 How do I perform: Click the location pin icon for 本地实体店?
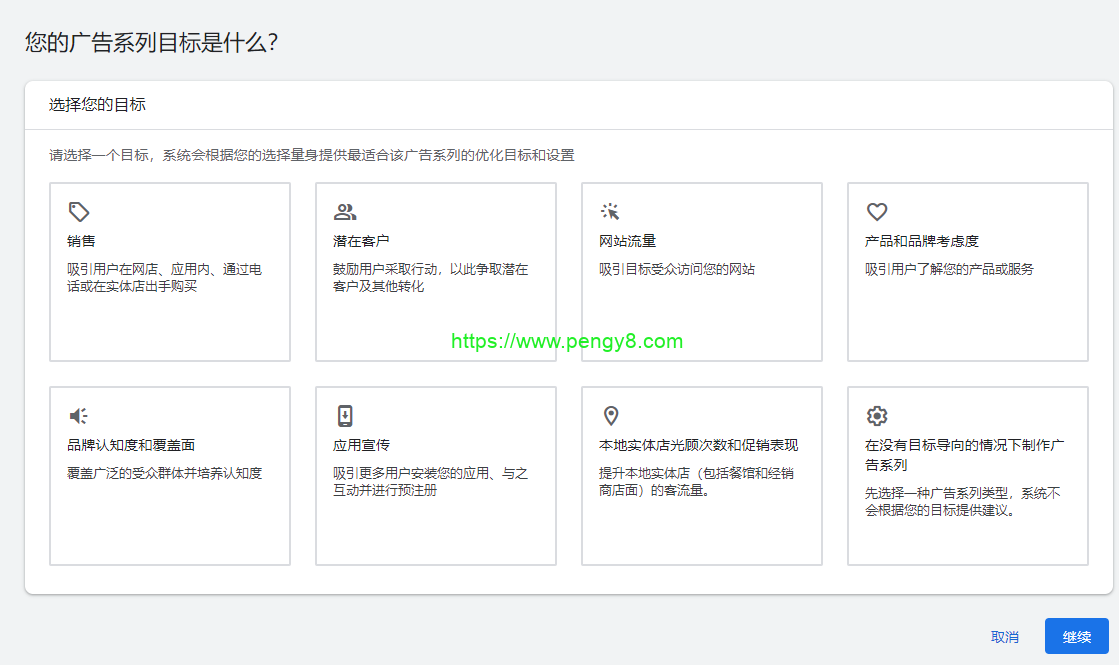coord(611,416)
